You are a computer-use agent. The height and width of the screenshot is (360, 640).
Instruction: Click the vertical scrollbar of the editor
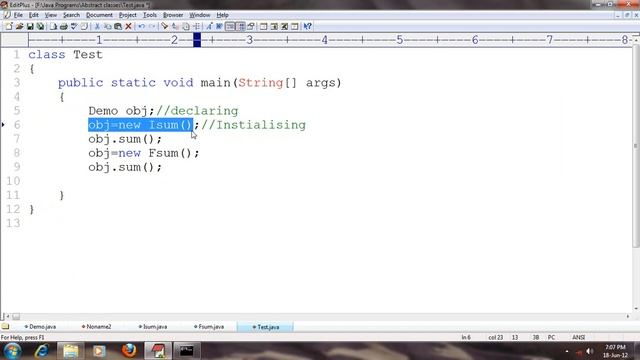coord(636,145)
